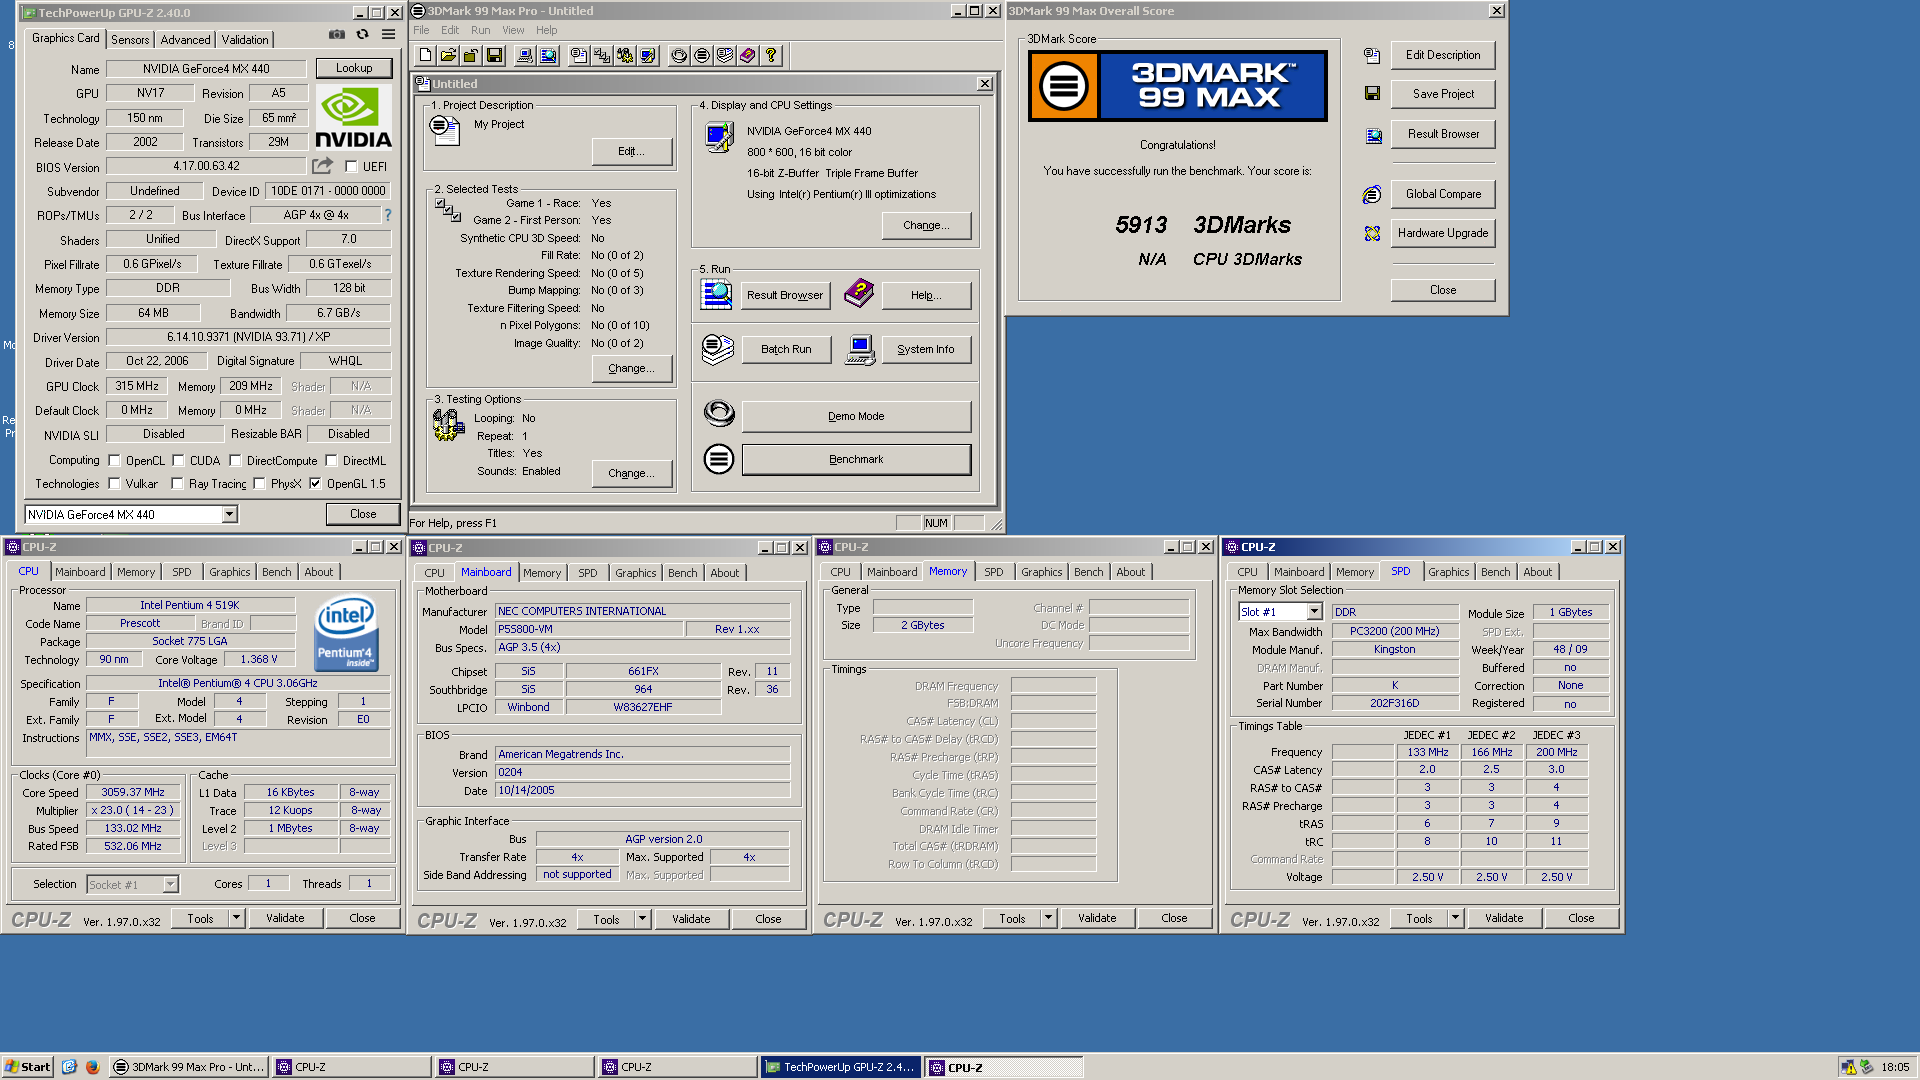Click the floppy disk Save toolbar icon
The height and width of the screenshot is (1080, 1920).
(494, 56)
